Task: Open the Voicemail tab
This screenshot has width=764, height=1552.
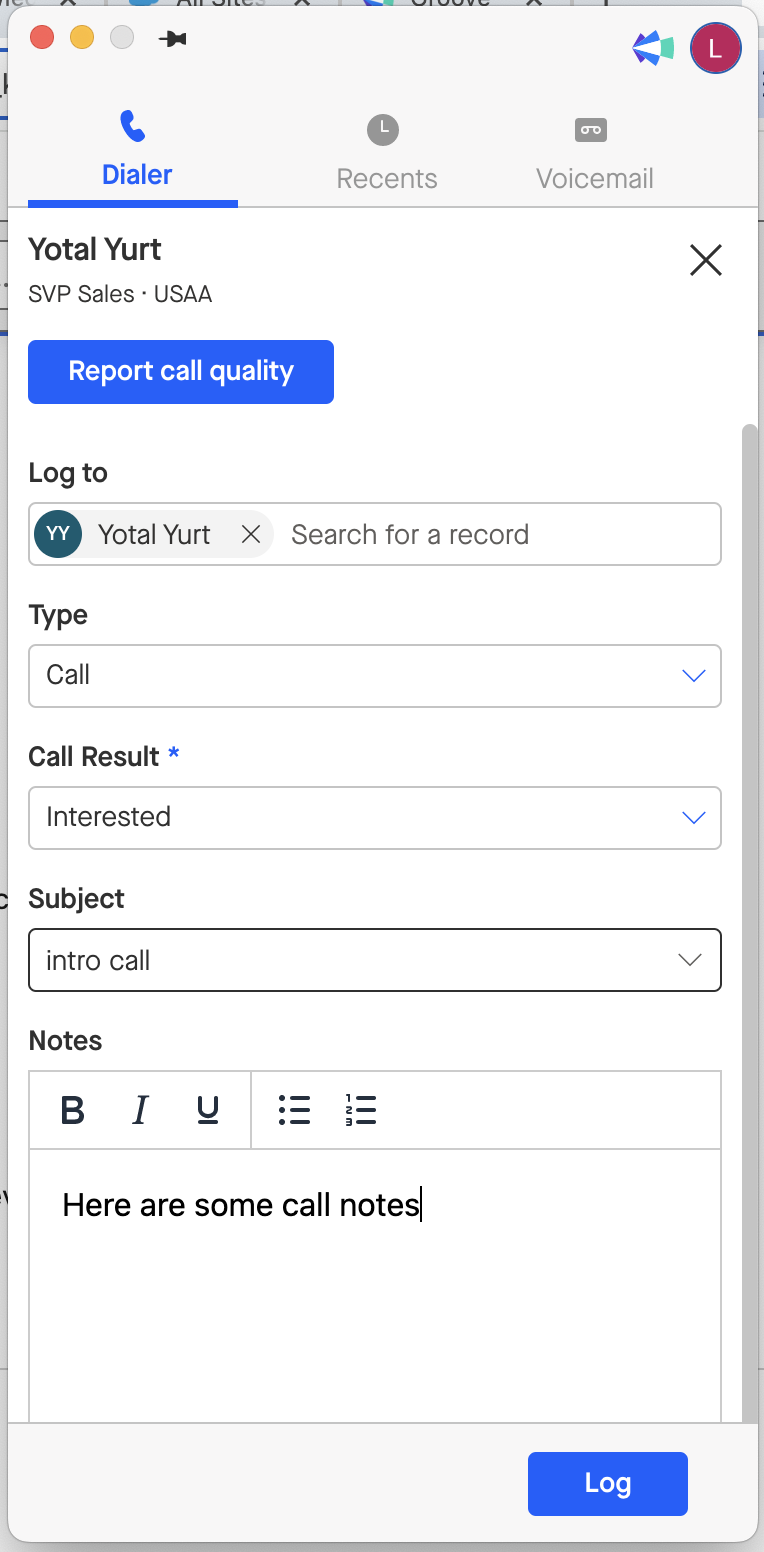Action: pos(594,154)
